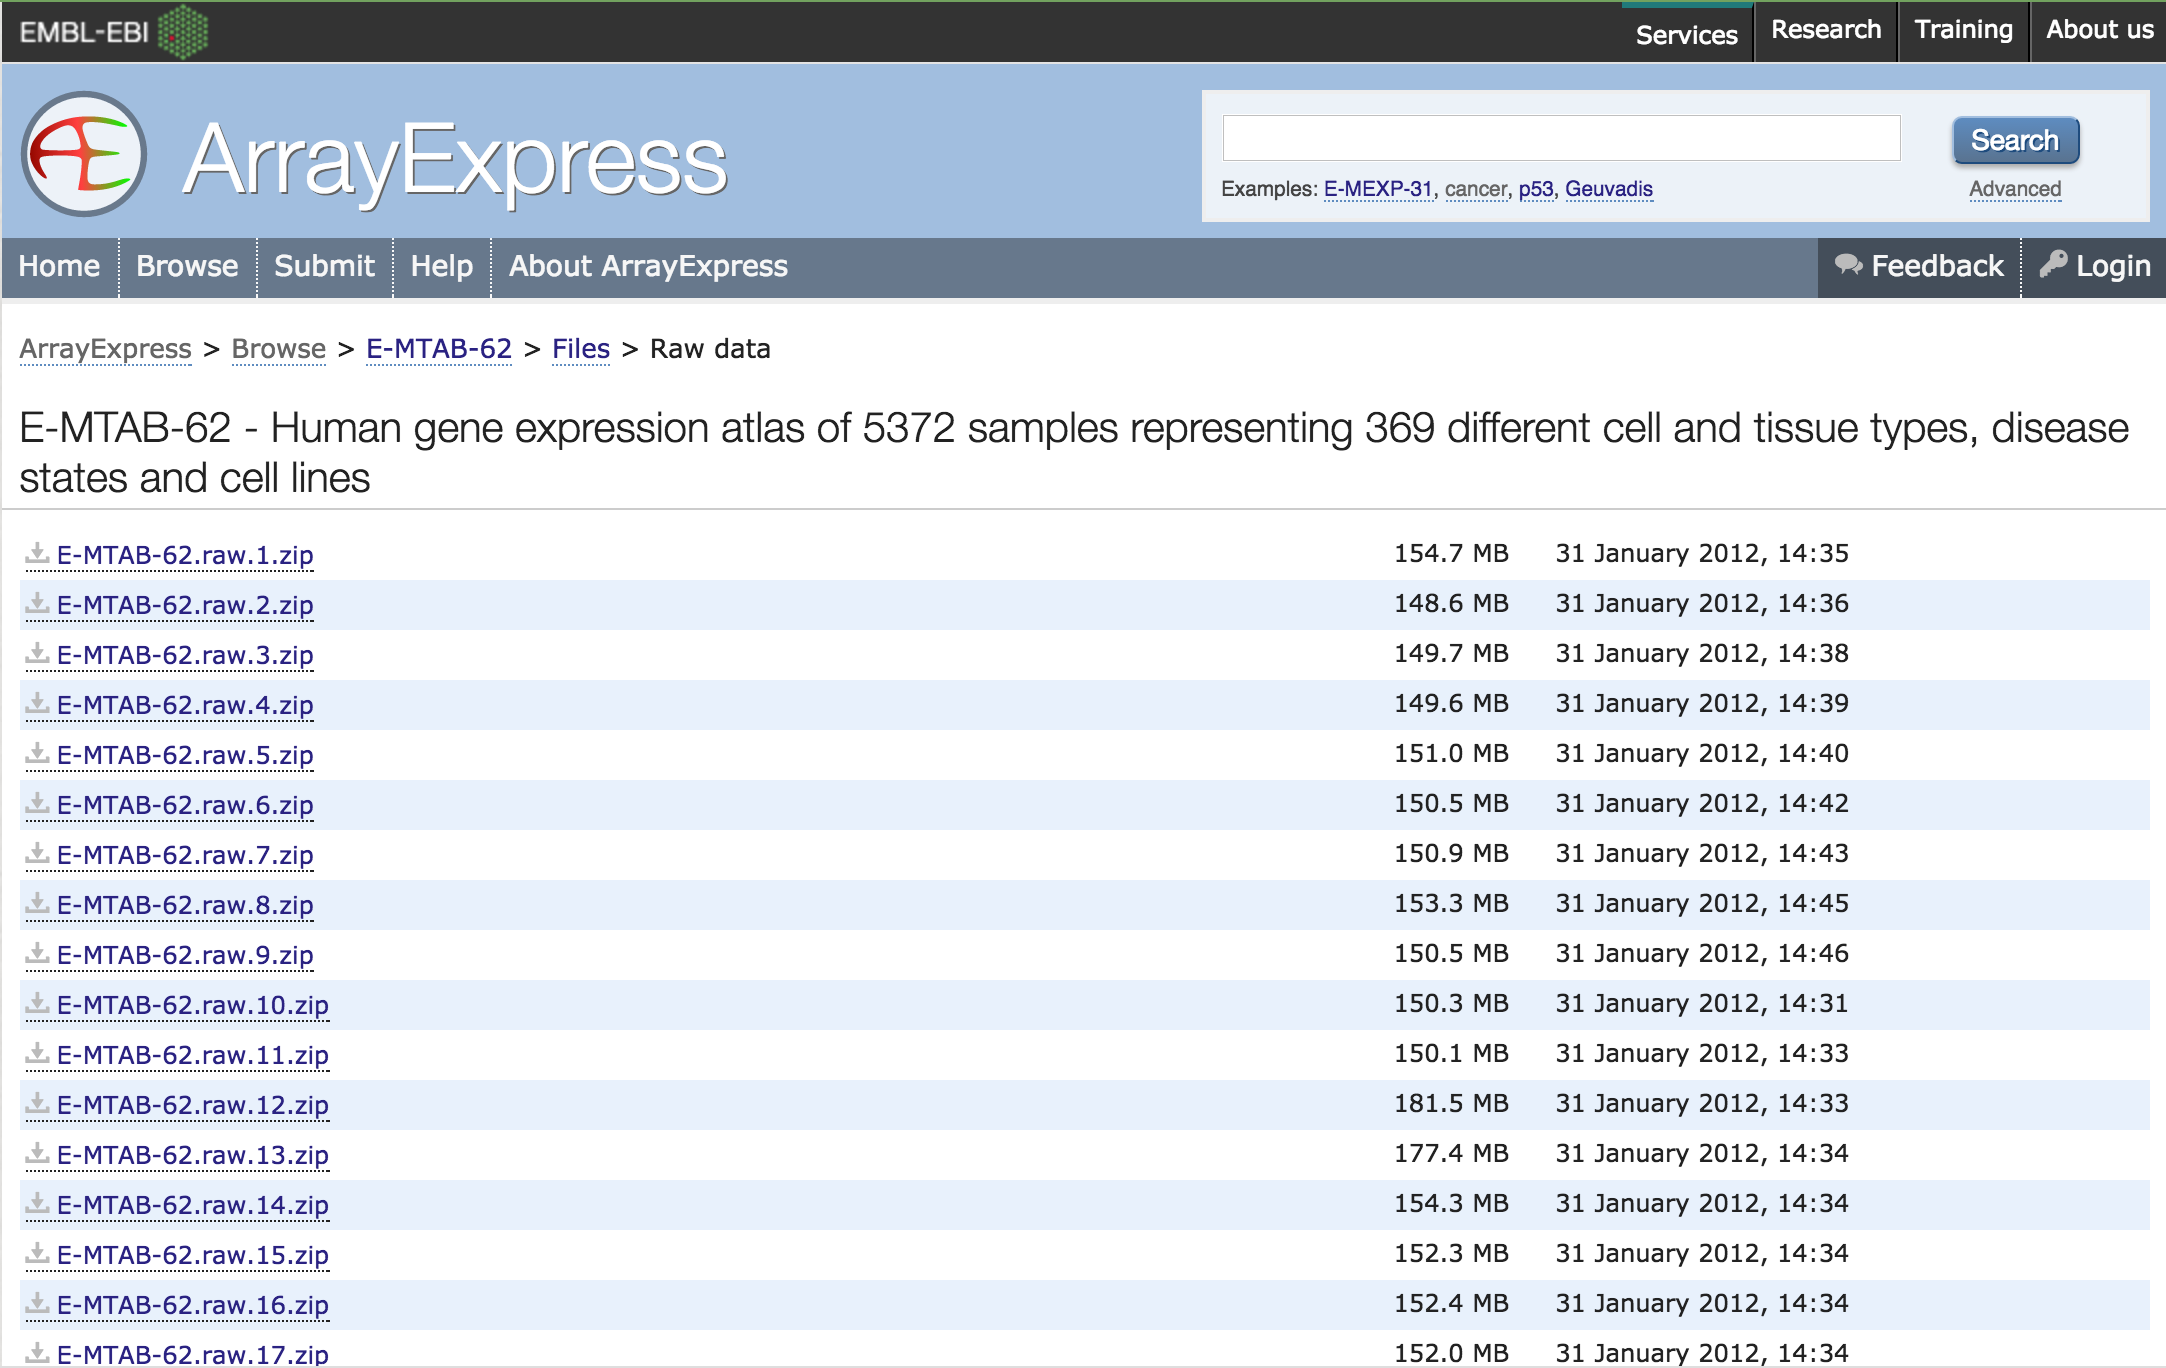Download file E-MTAB-62.raw.7.zip link

pyautogui.click(x=185, y=855)
